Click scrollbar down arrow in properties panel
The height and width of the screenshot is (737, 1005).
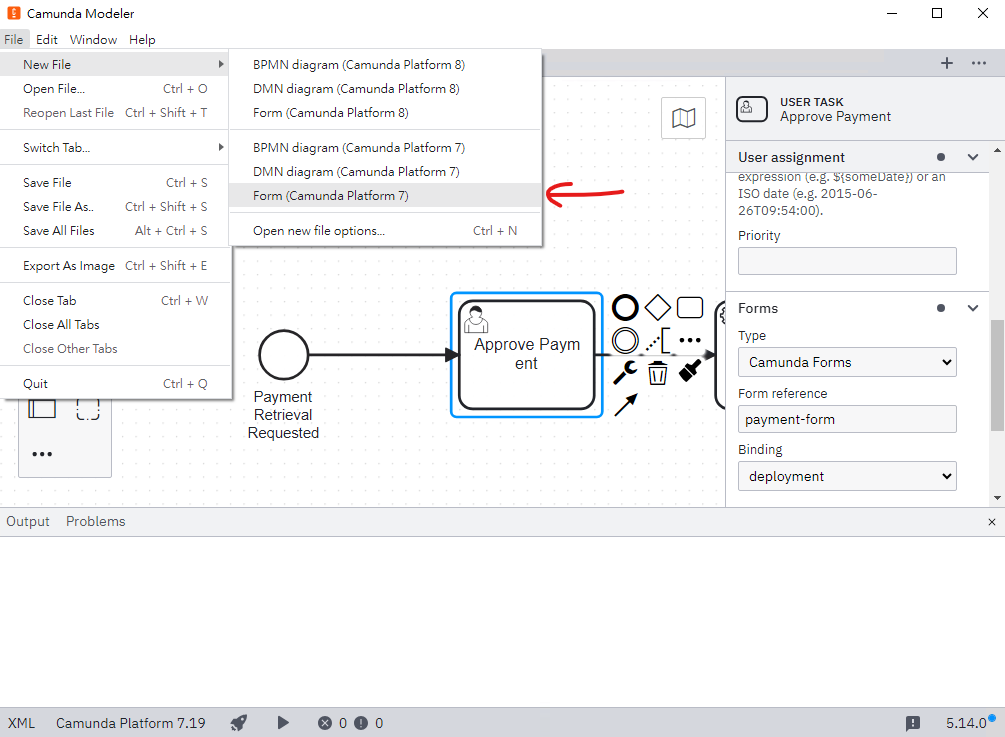(997, 498)
